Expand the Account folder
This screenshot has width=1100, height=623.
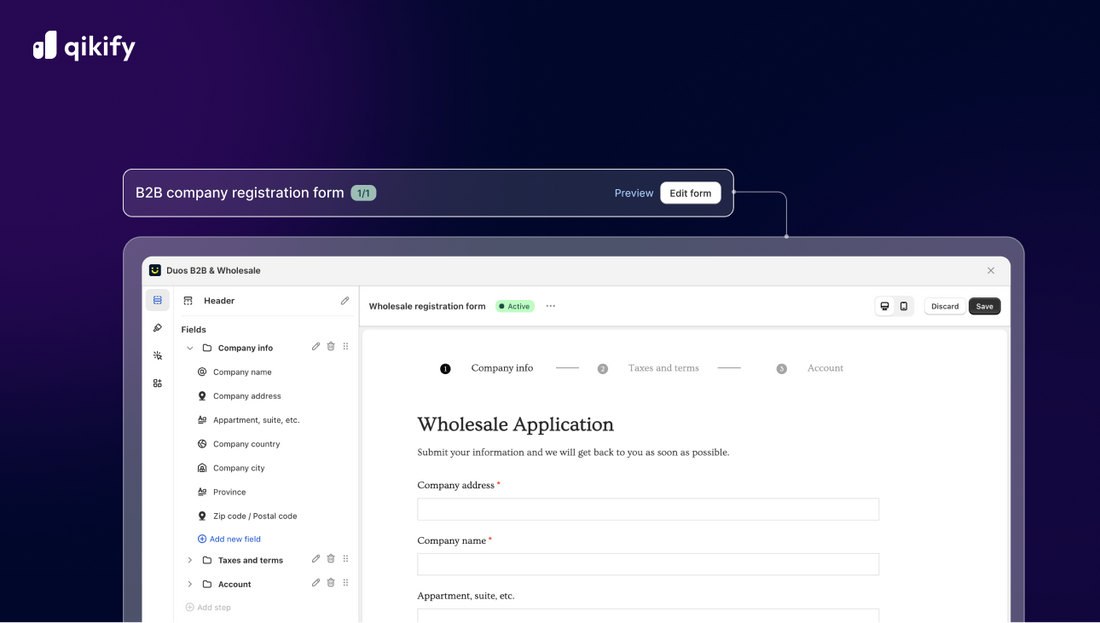tap(190, 584)
